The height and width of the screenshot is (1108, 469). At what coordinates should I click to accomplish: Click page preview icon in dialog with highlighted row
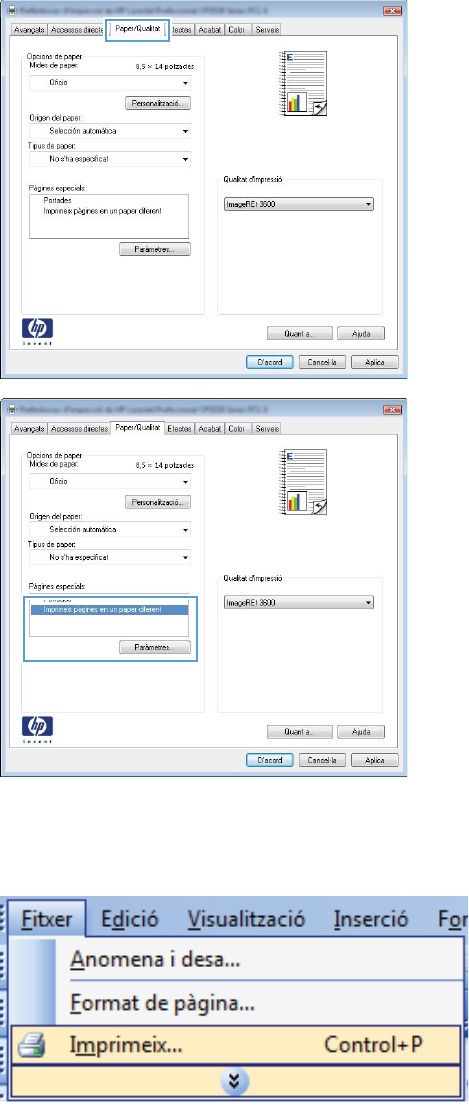[x=303, y=483]
